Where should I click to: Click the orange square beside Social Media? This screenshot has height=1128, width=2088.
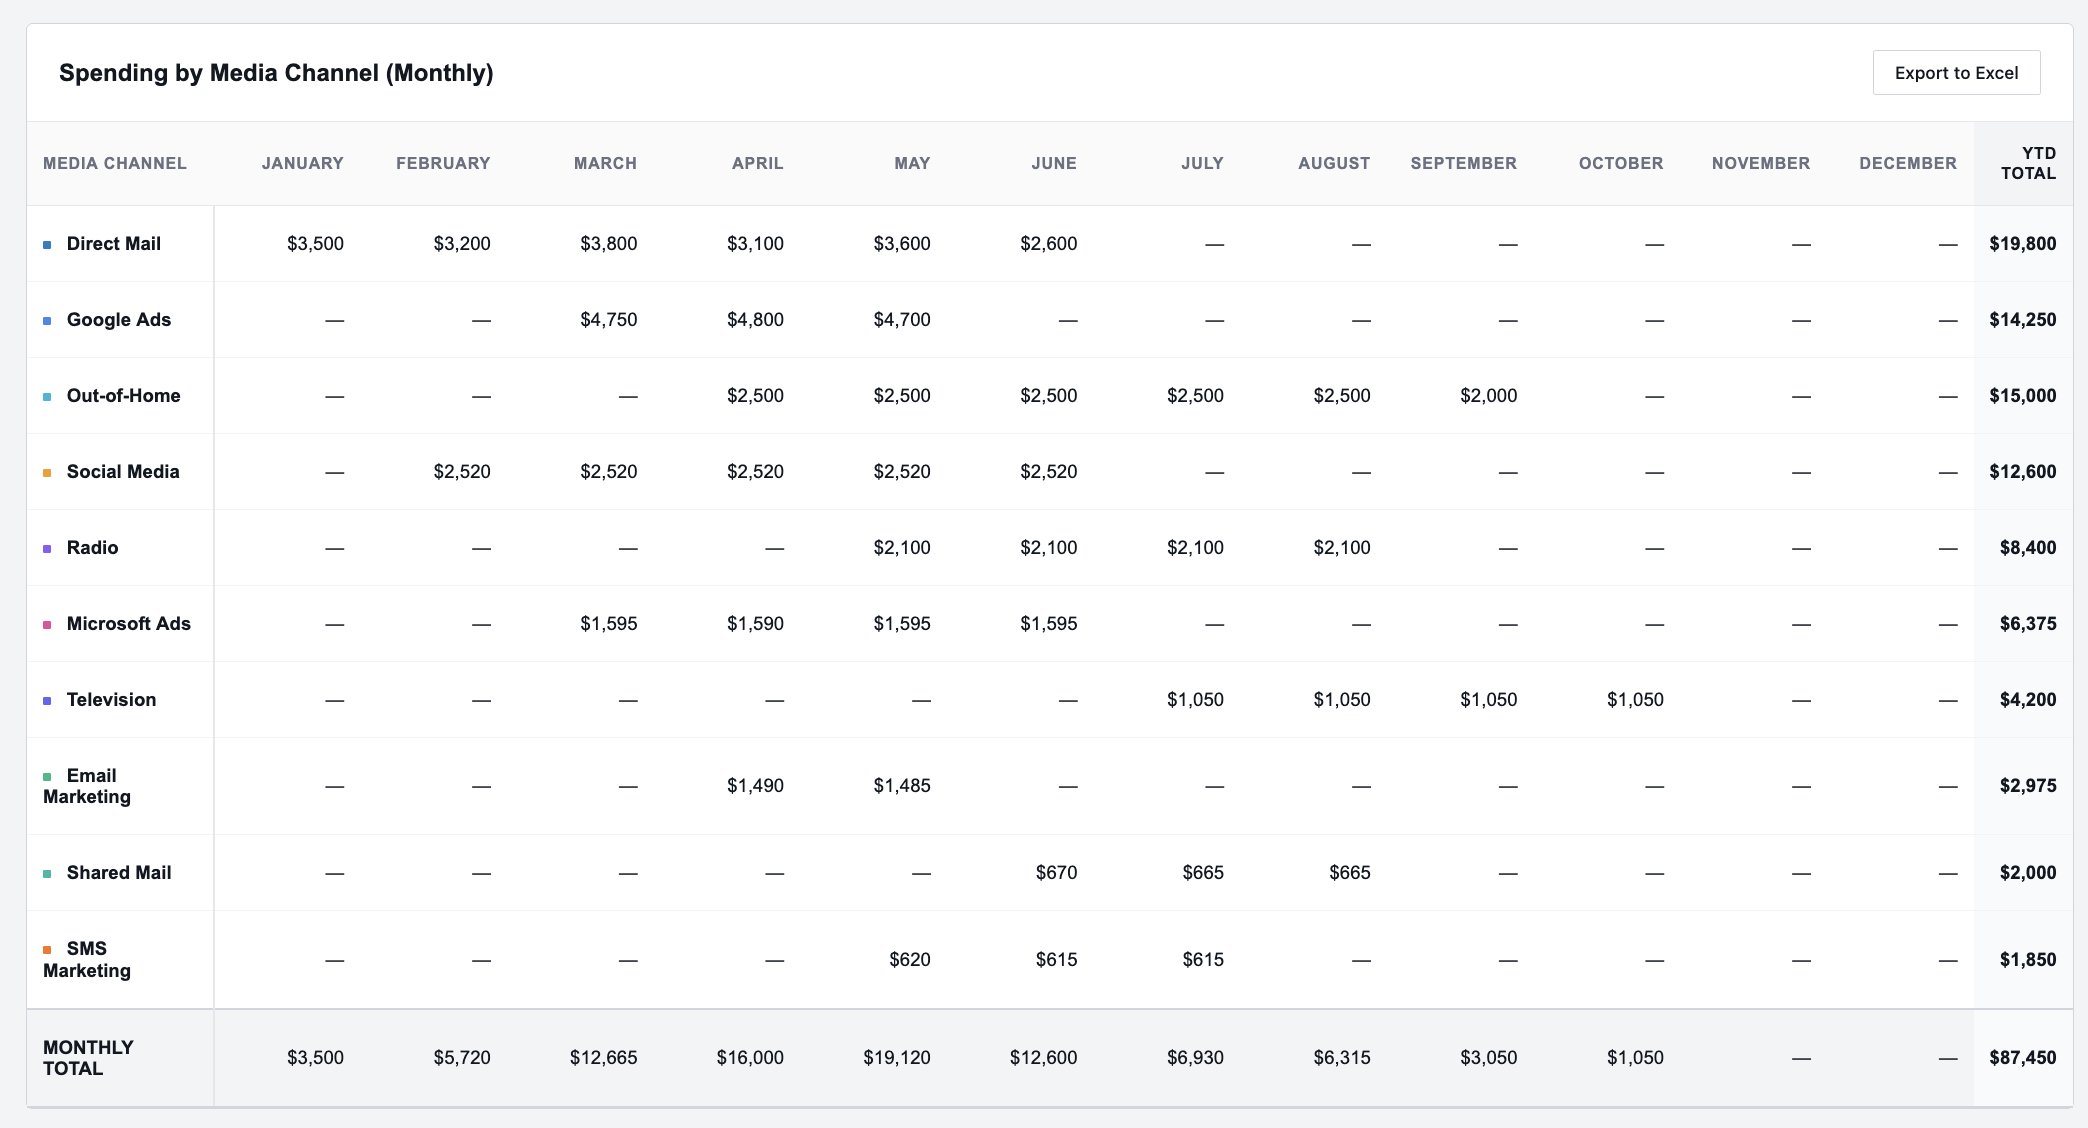[47, 471]
